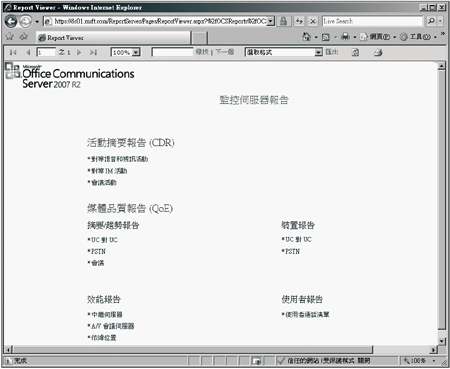Click the trusted sites security zone indicator
Viewport: 450px width, 369px height.
tap(324, 361)
